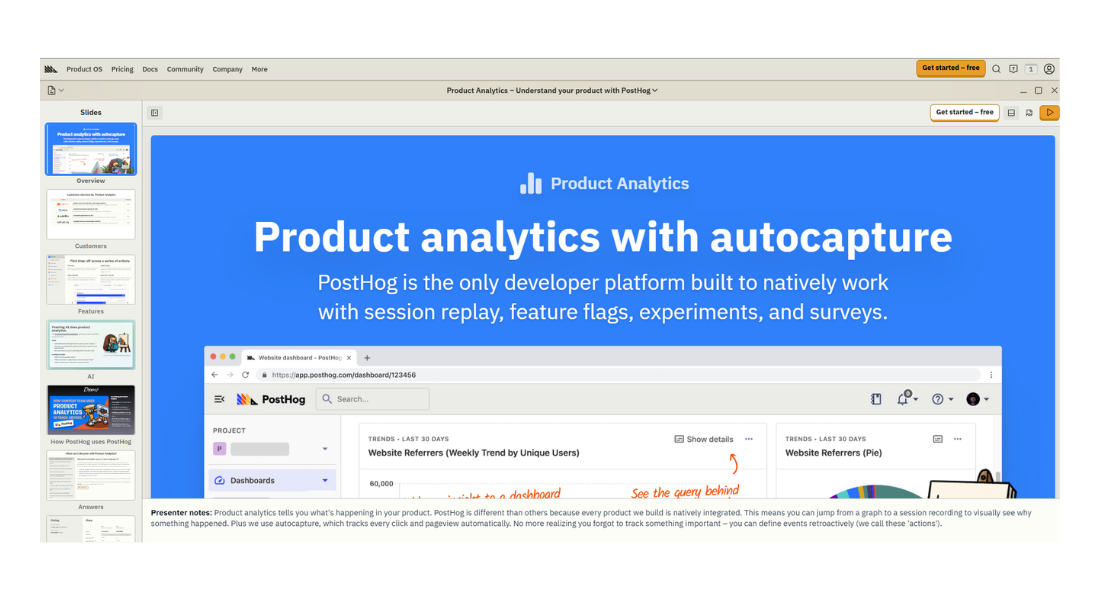Select the Answers slide thumbnail
Screen dimensions: 1100x600
(x=90, y=475)
